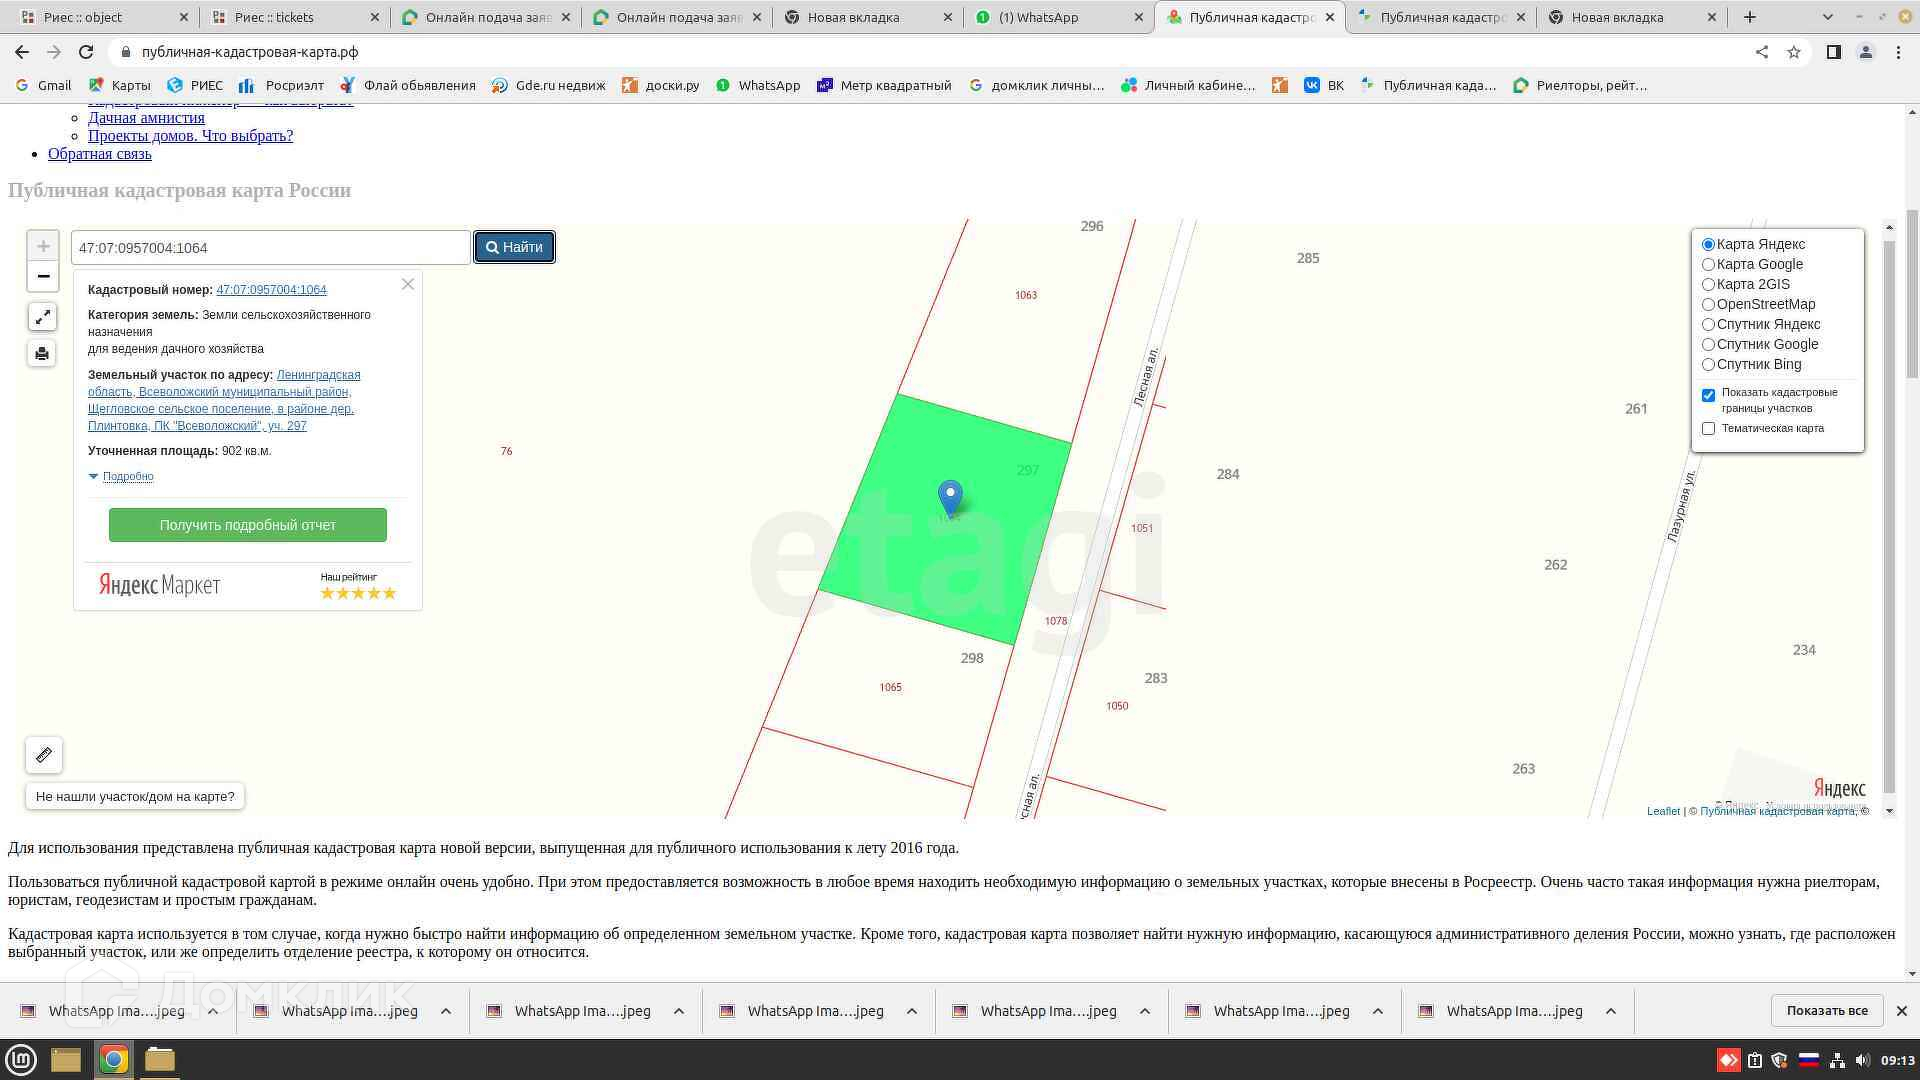The height and width of the screenshot is (1080, 1920).
Task: Click the print map icon
Action: click(42, 353)
